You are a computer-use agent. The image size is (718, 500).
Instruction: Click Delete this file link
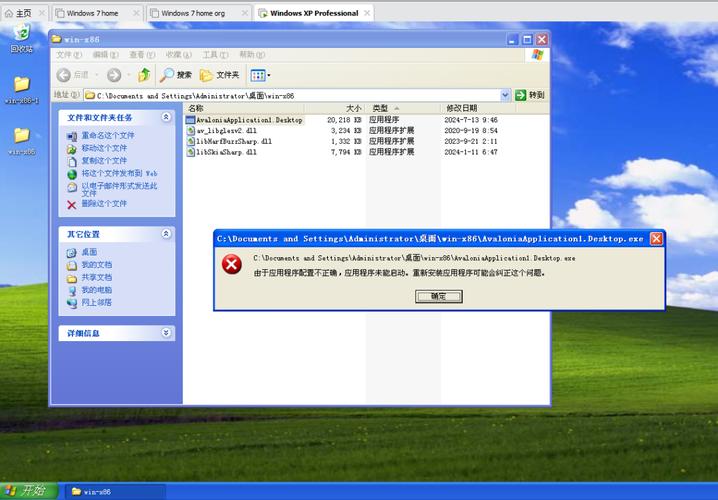pos(104,203)
